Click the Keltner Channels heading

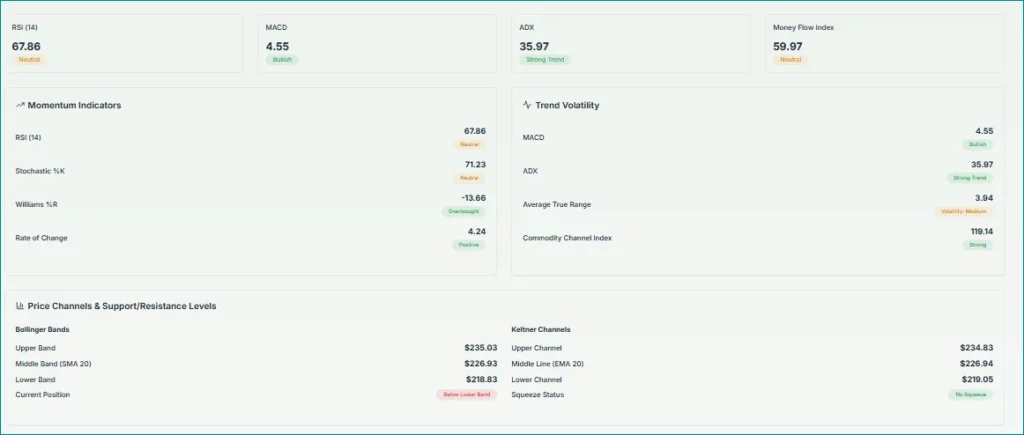541,329
